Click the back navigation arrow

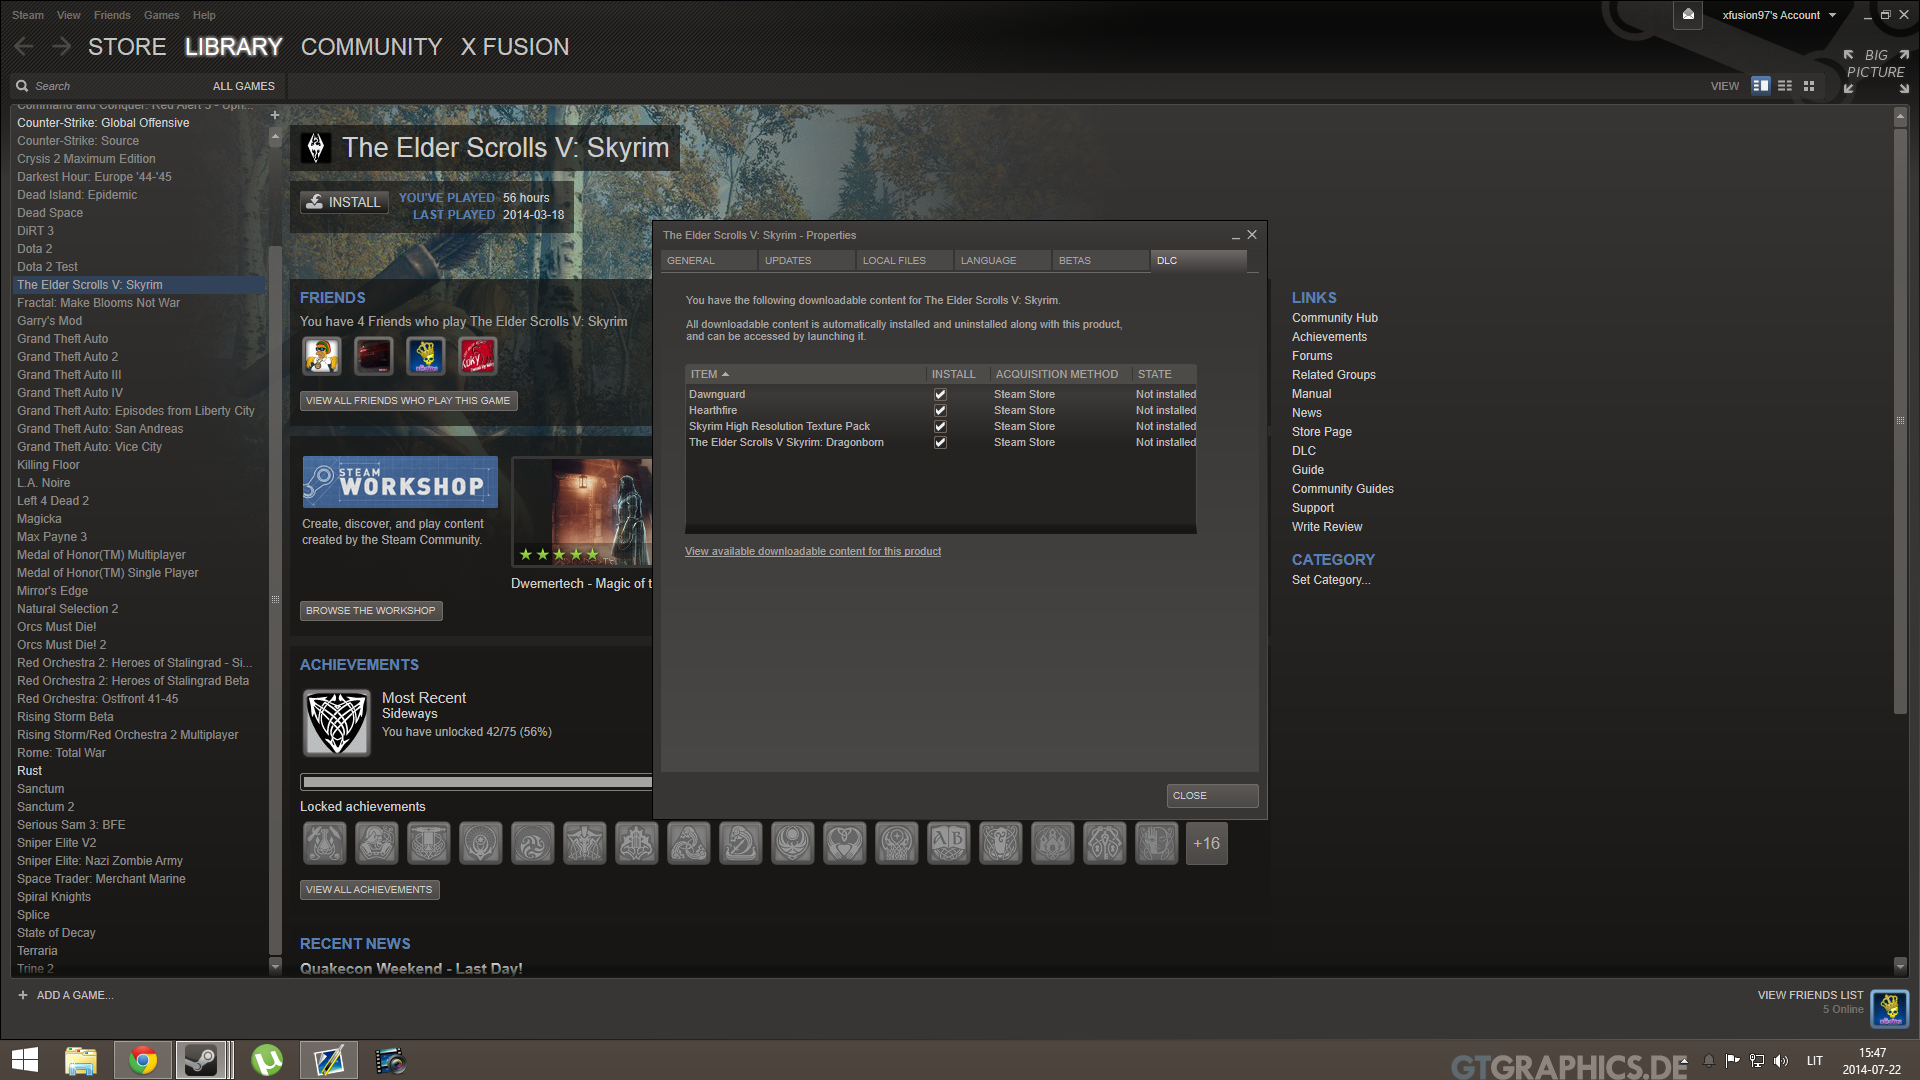(24, 46)
